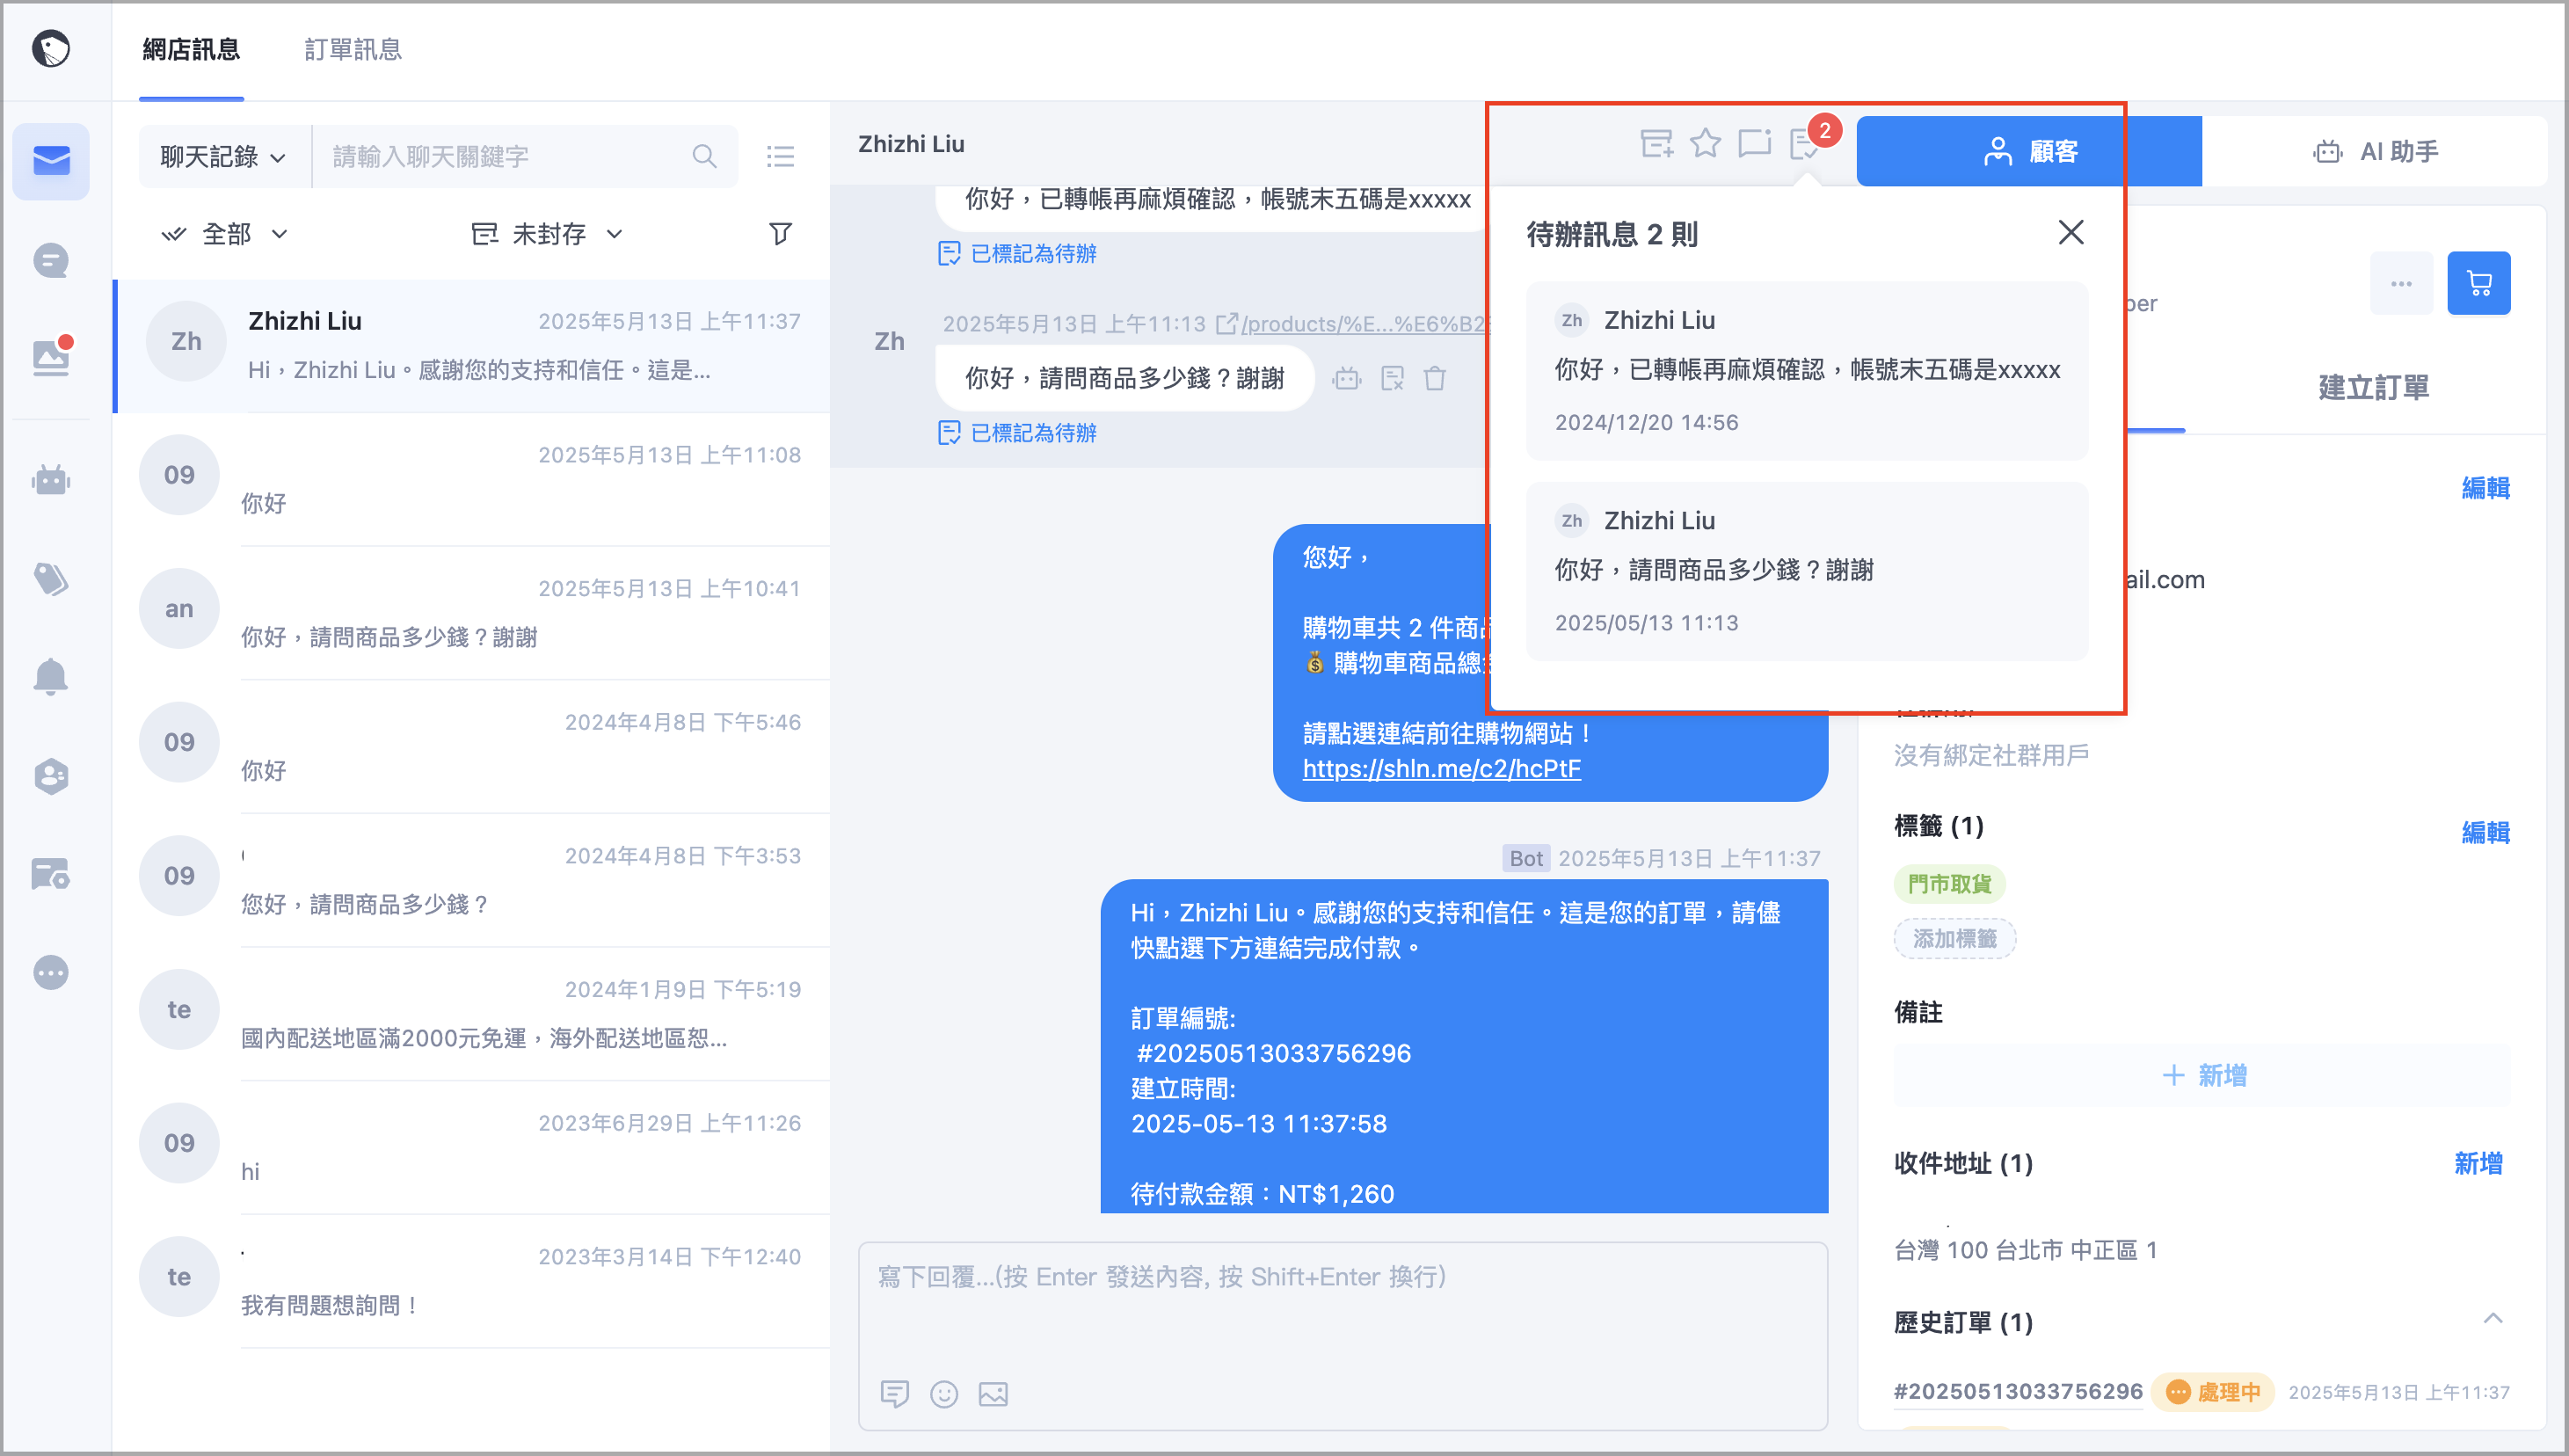Open the 09 conversation dated 下午5:46

pos(472,747)
